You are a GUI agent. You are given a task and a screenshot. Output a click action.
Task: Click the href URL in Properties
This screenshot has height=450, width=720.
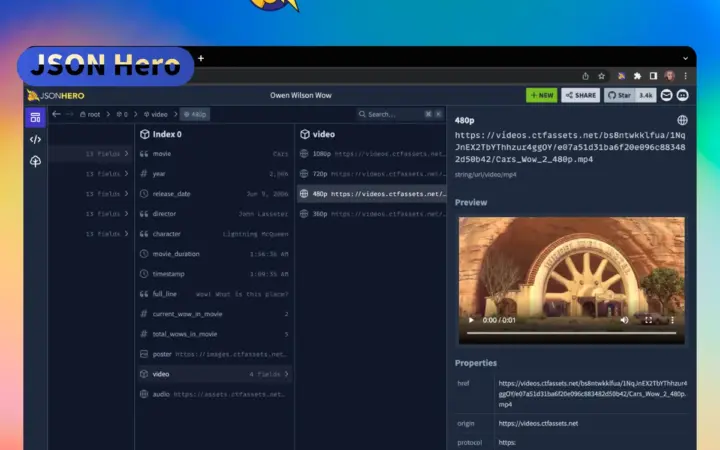[x=593, y=394]
